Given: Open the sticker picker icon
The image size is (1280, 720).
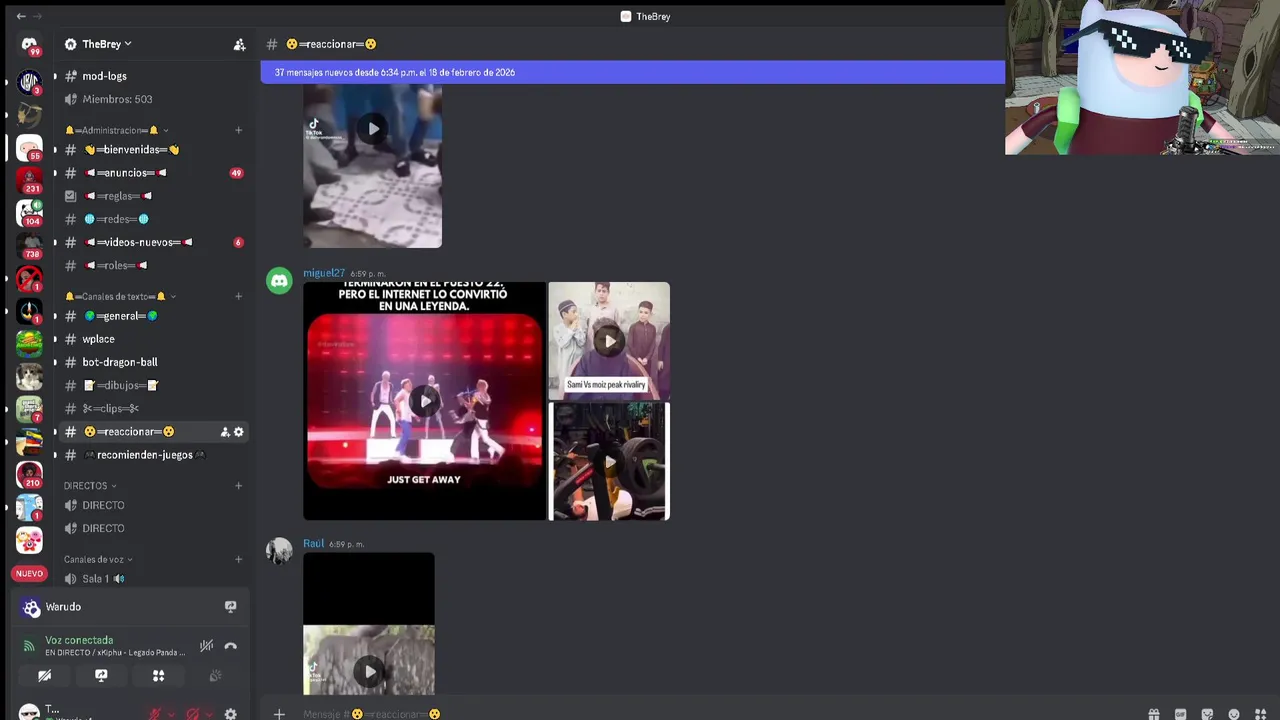Looking at the screenshot, I should 1207,714.
